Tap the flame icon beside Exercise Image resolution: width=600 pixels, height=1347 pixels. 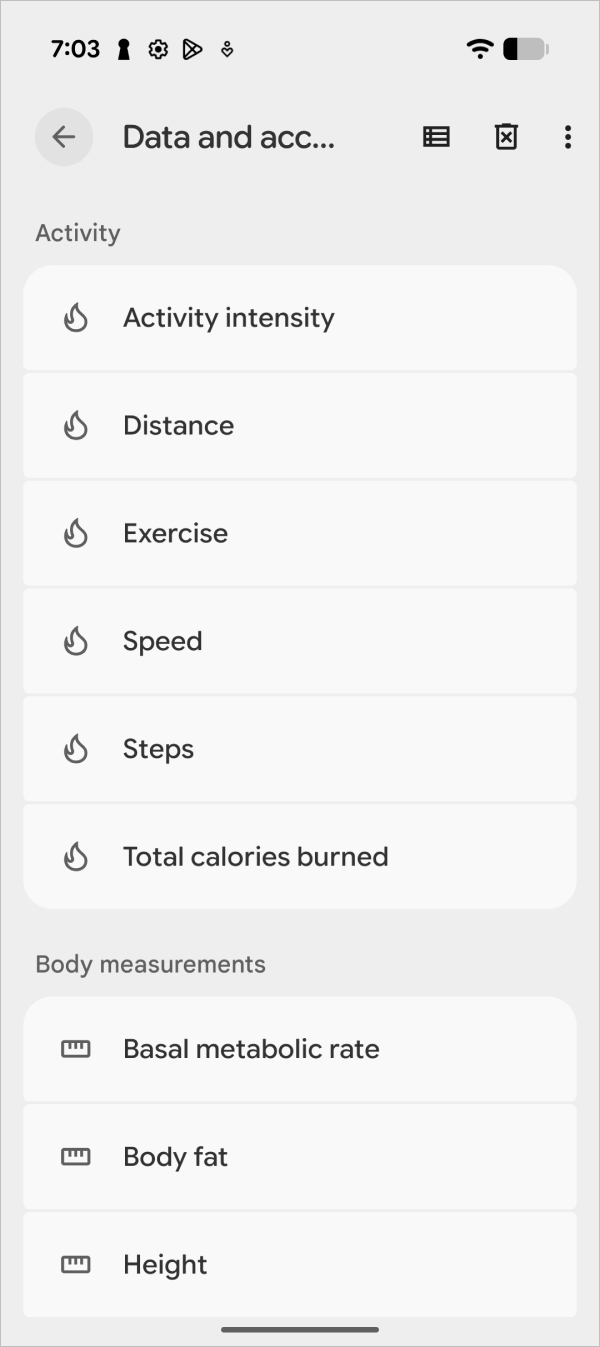[x=76, y=533]
